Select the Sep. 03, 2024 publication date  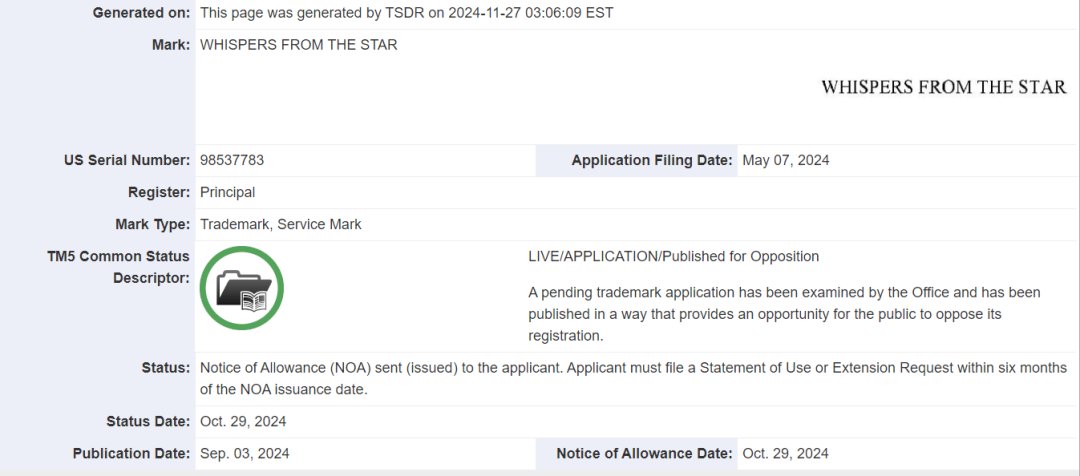coord(244,453)
